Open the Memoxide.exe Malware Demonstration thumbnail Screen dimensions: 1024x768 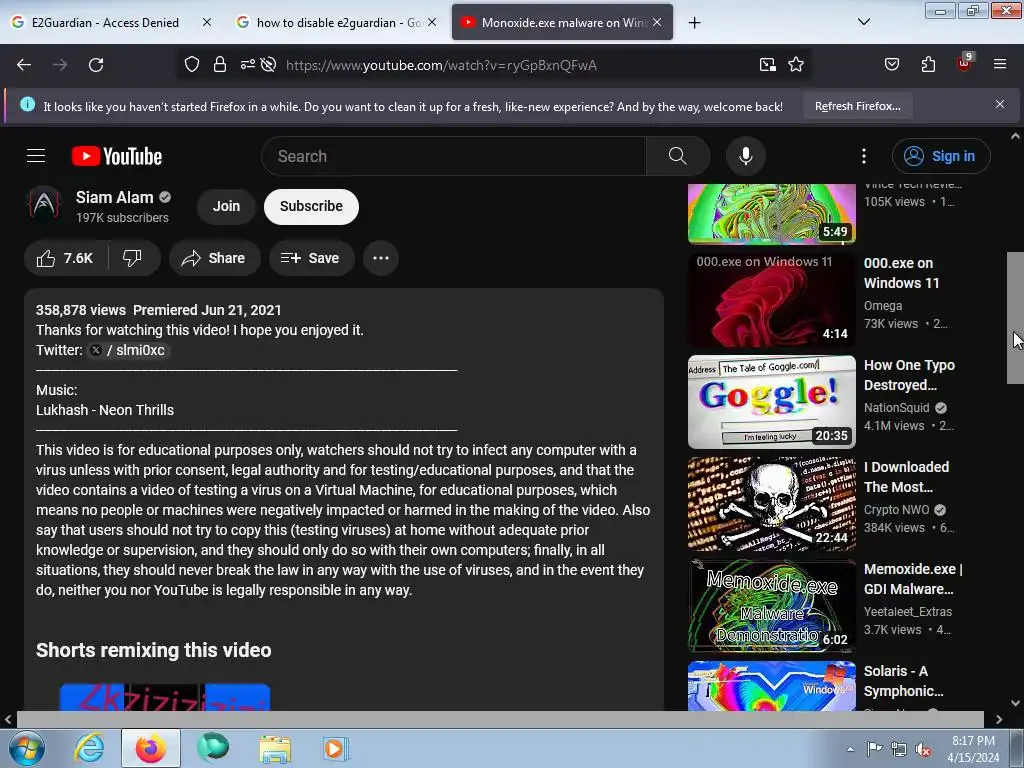tap(771, 606)
